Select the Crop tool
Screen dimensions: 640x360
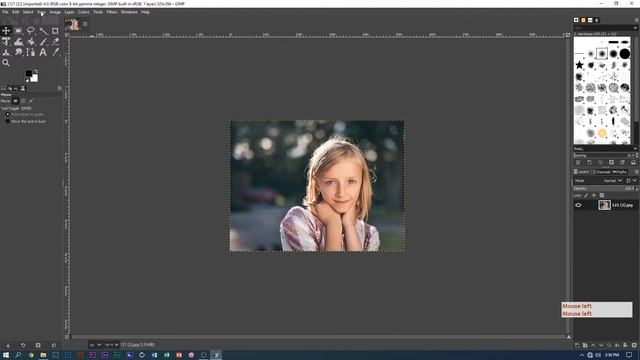coord(55,31)
